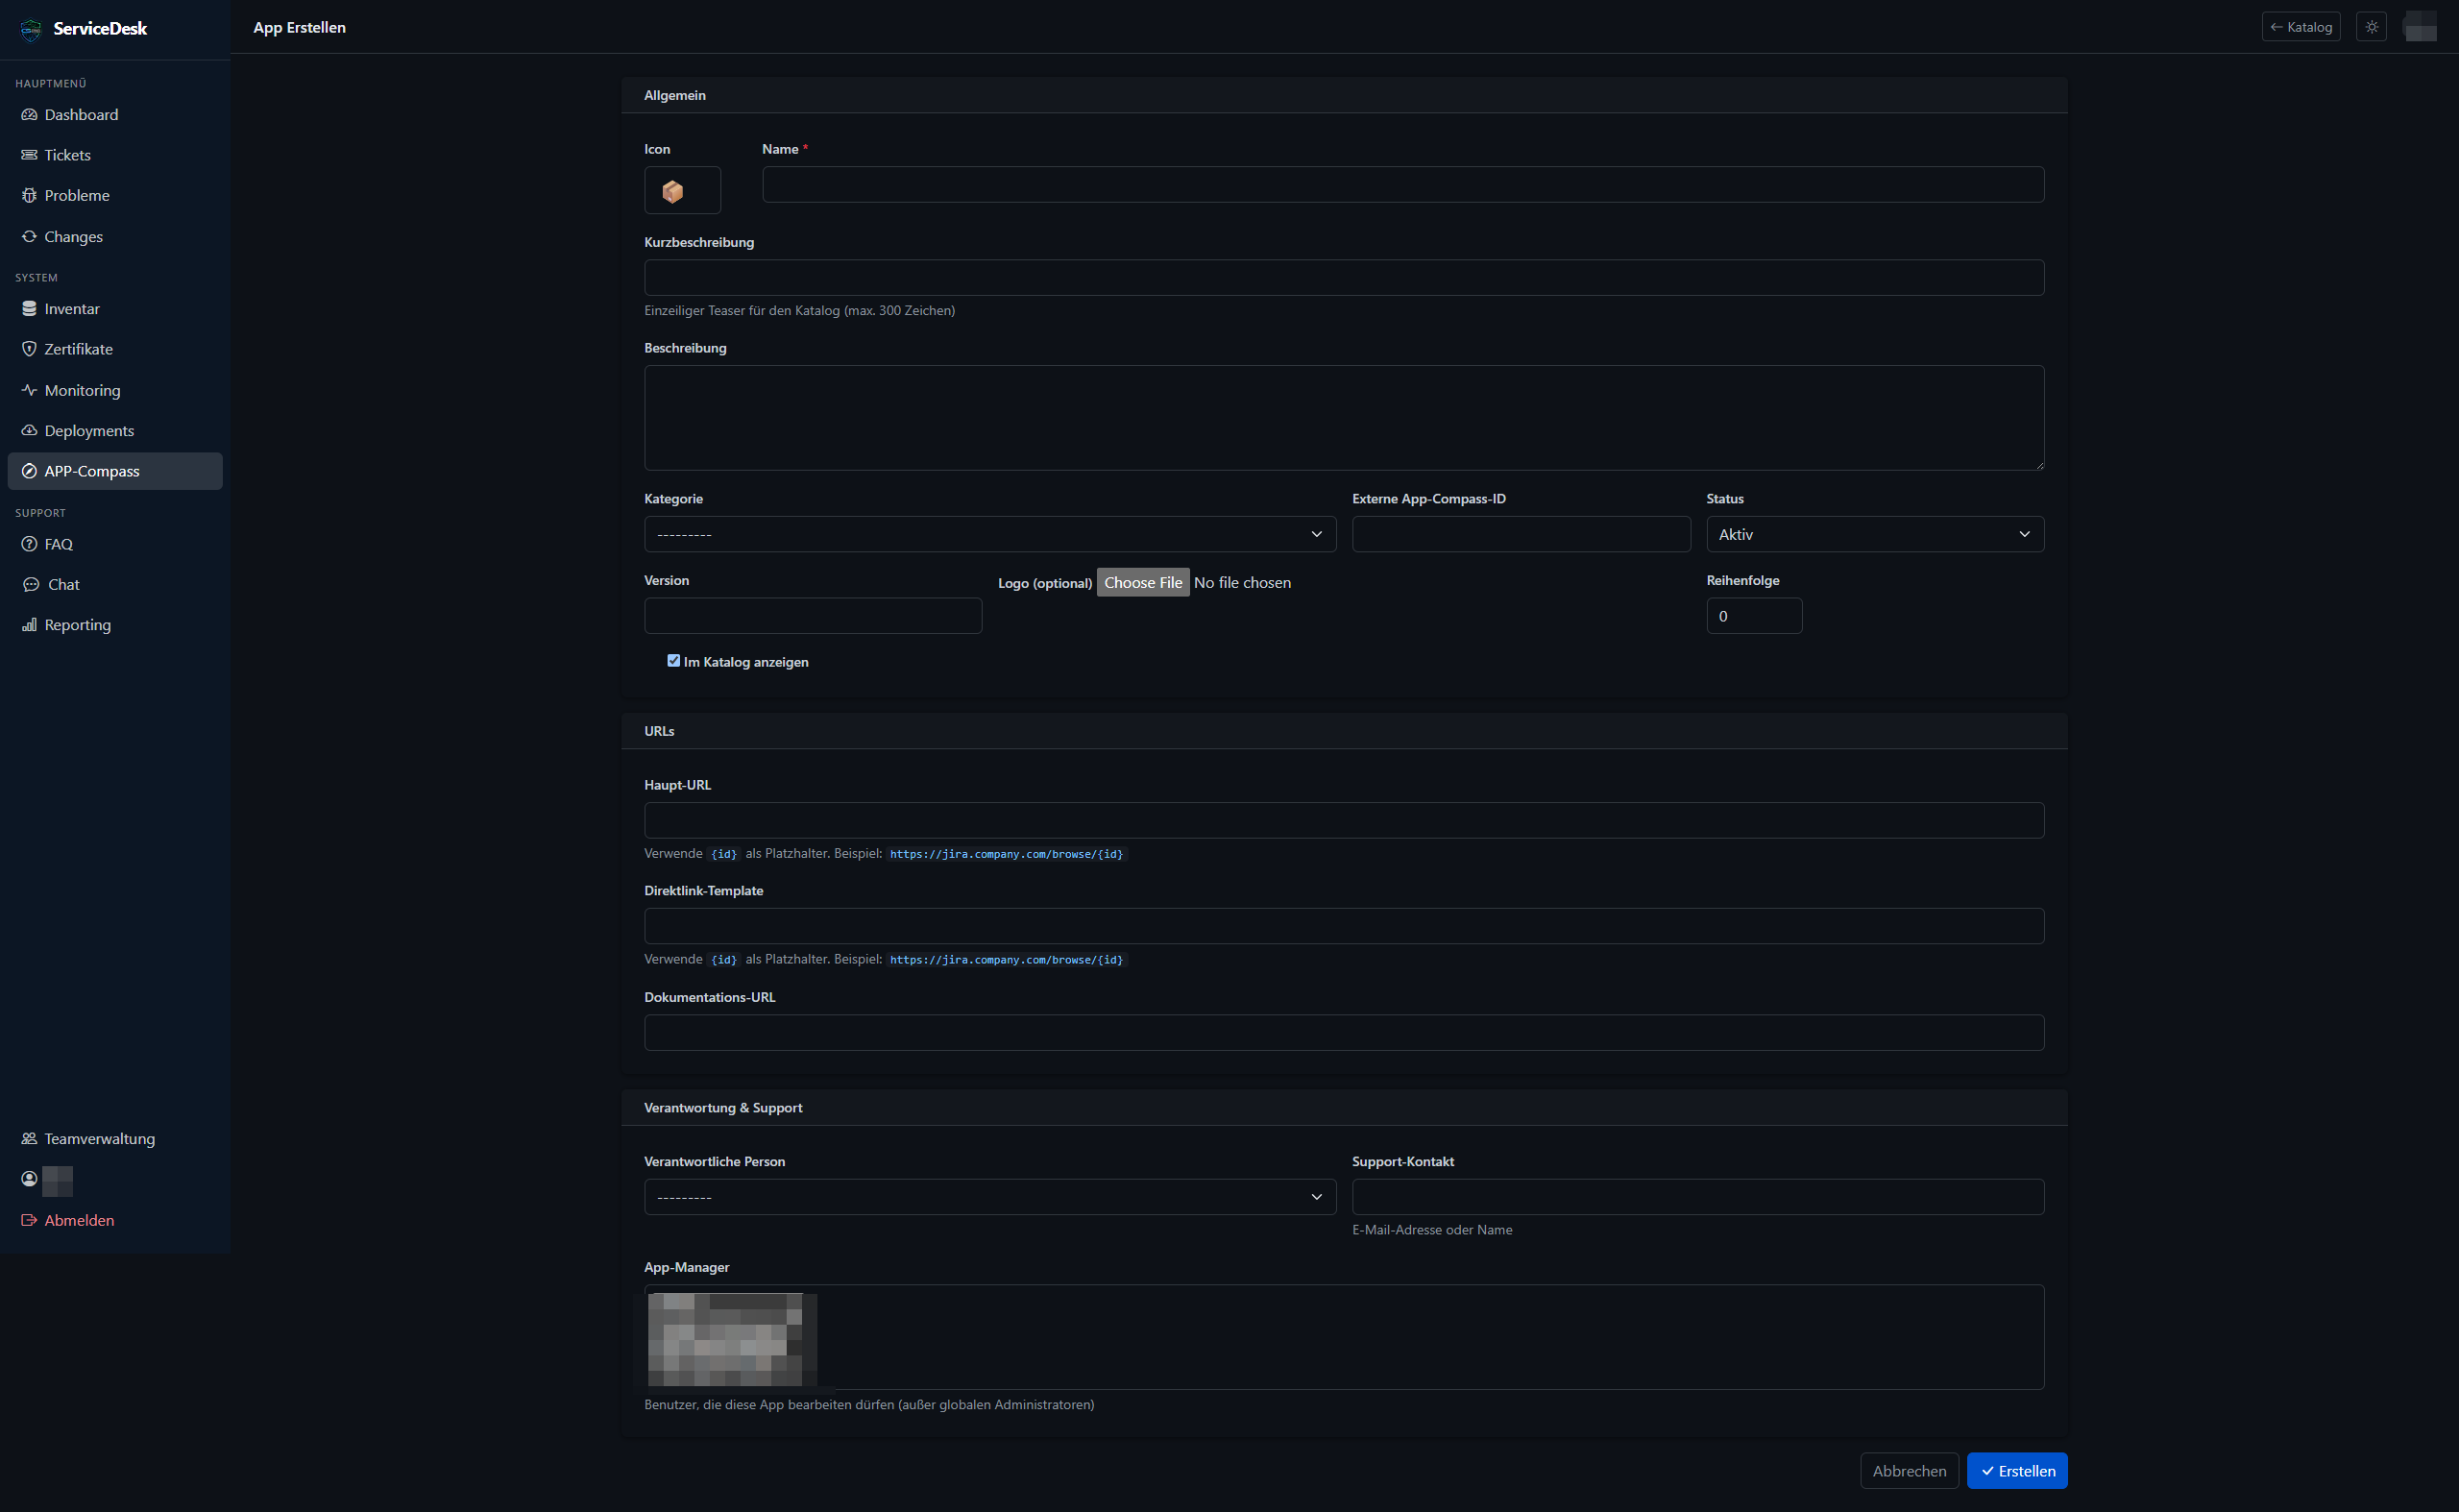Focus the Version input field
This screenshot has height=1512, width=2459.
pos(813,616)
